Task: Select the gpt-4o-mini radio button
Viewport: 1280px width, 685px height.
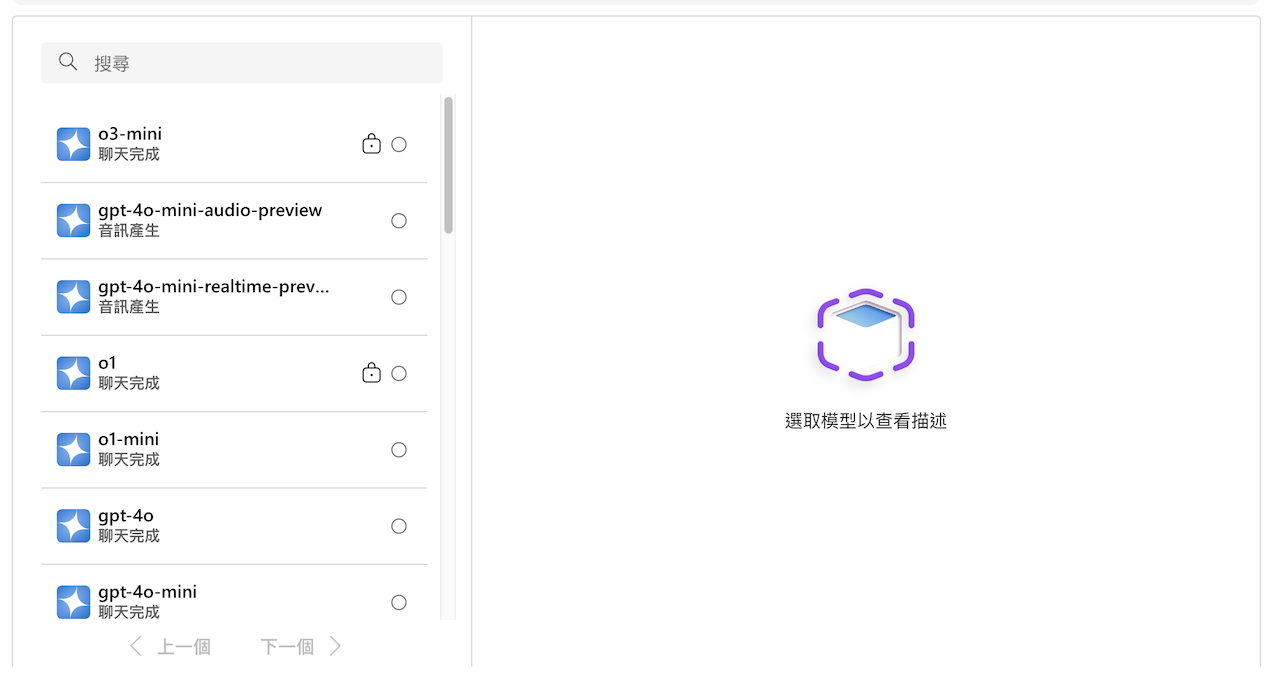Action: (x=399, y=602)
